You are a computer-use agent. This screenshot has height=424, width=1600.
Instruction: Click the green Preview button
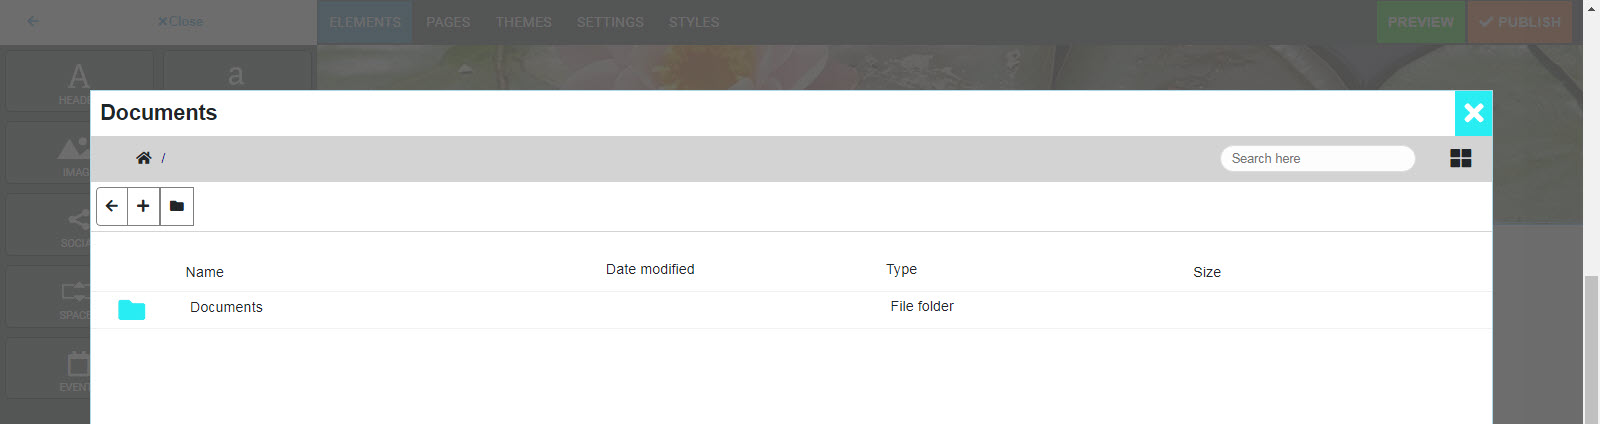click(x=1421, y=22)
